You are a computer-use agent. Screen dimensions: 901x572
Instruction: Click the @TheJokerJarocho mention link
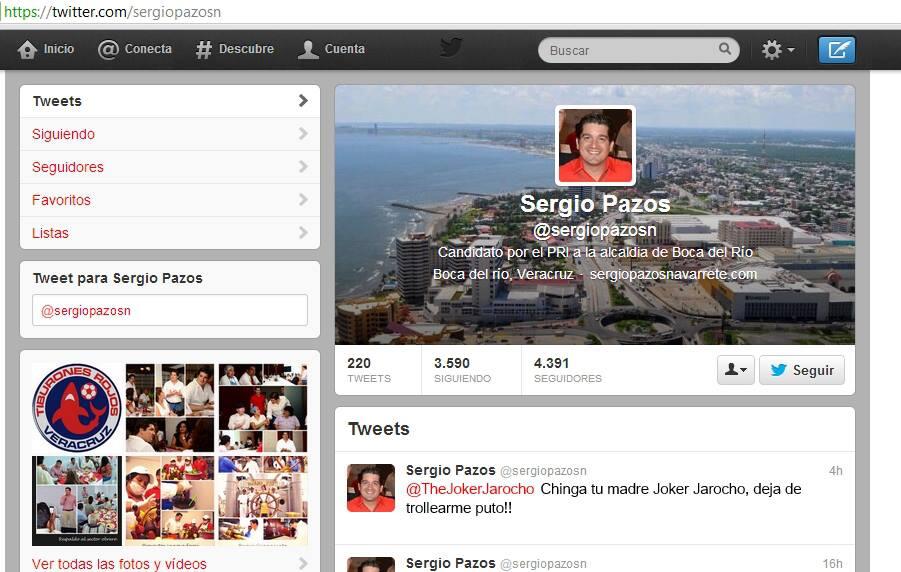point(470,489)
